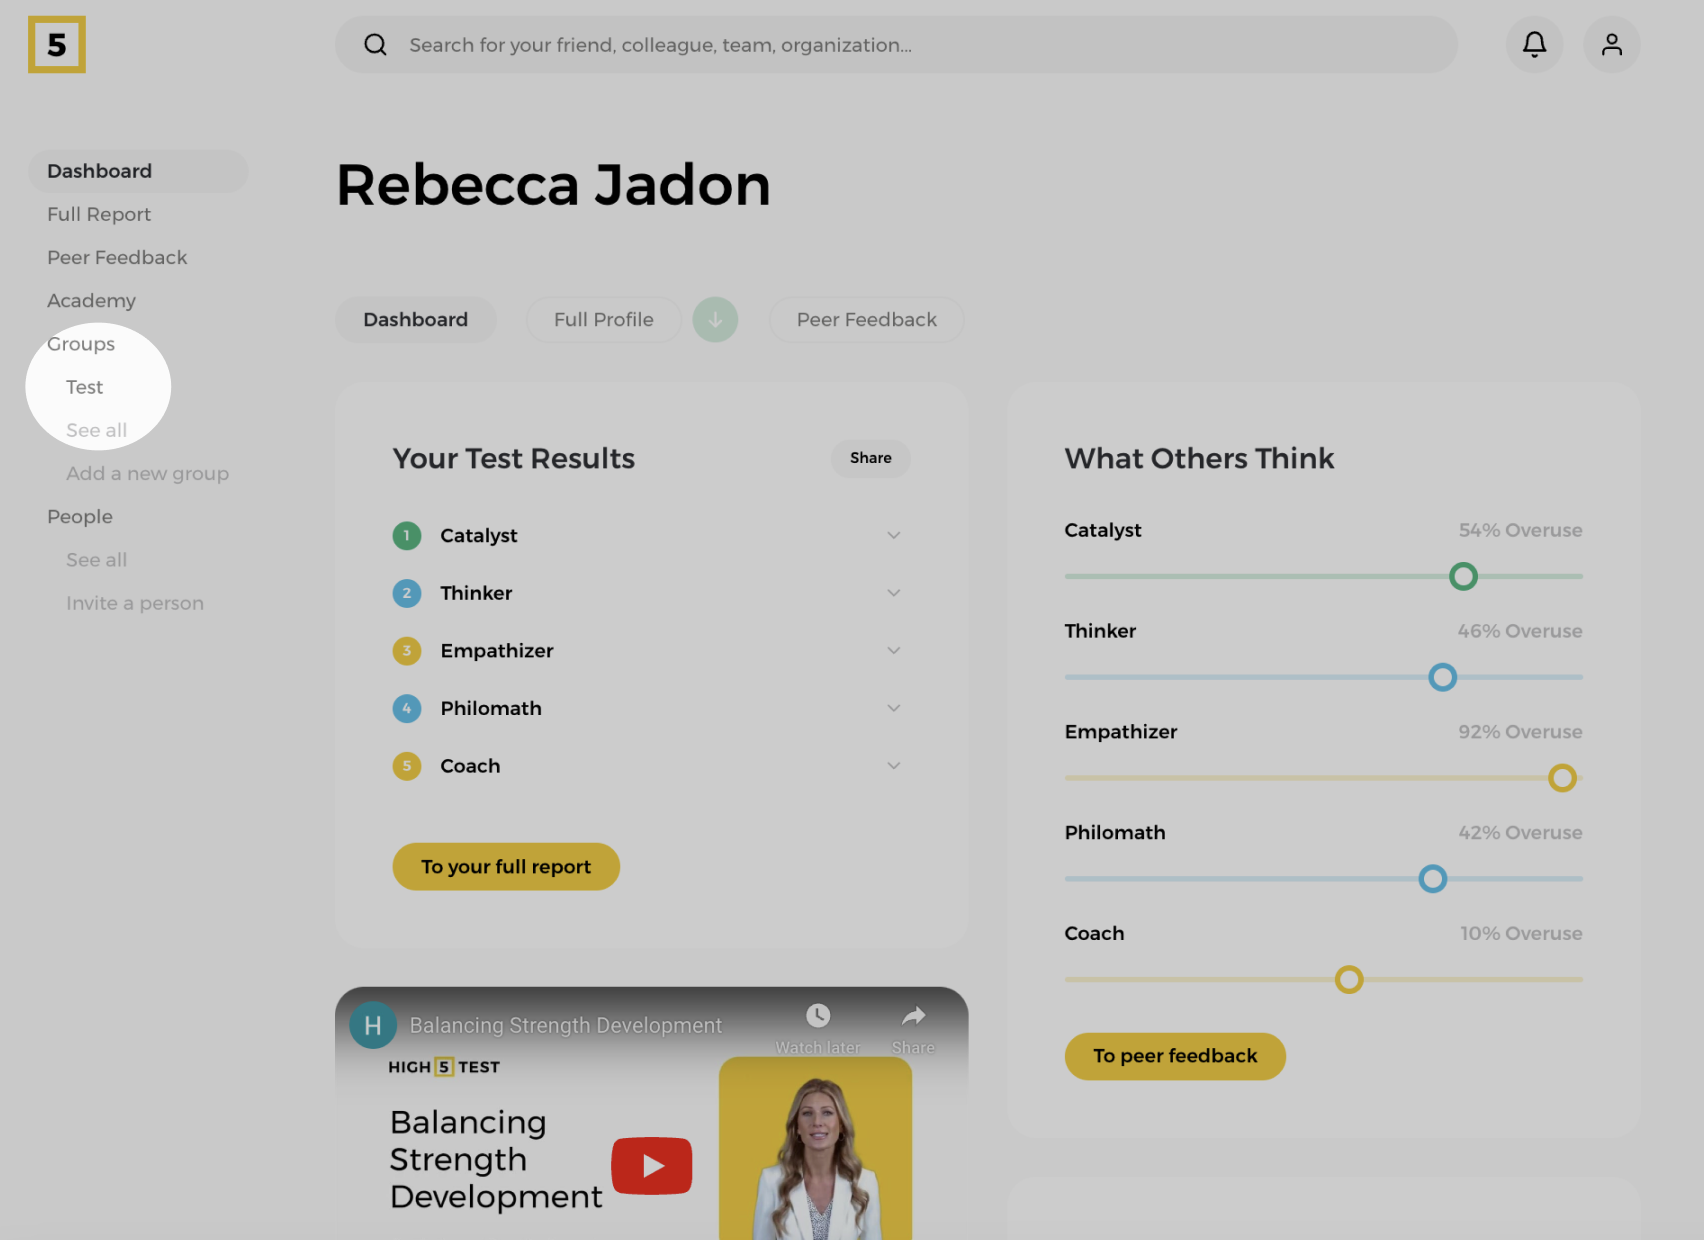Viewport: 1704px width, 1240px height.
Task: Click the green download arrow icon
Action: coord(715,320)
